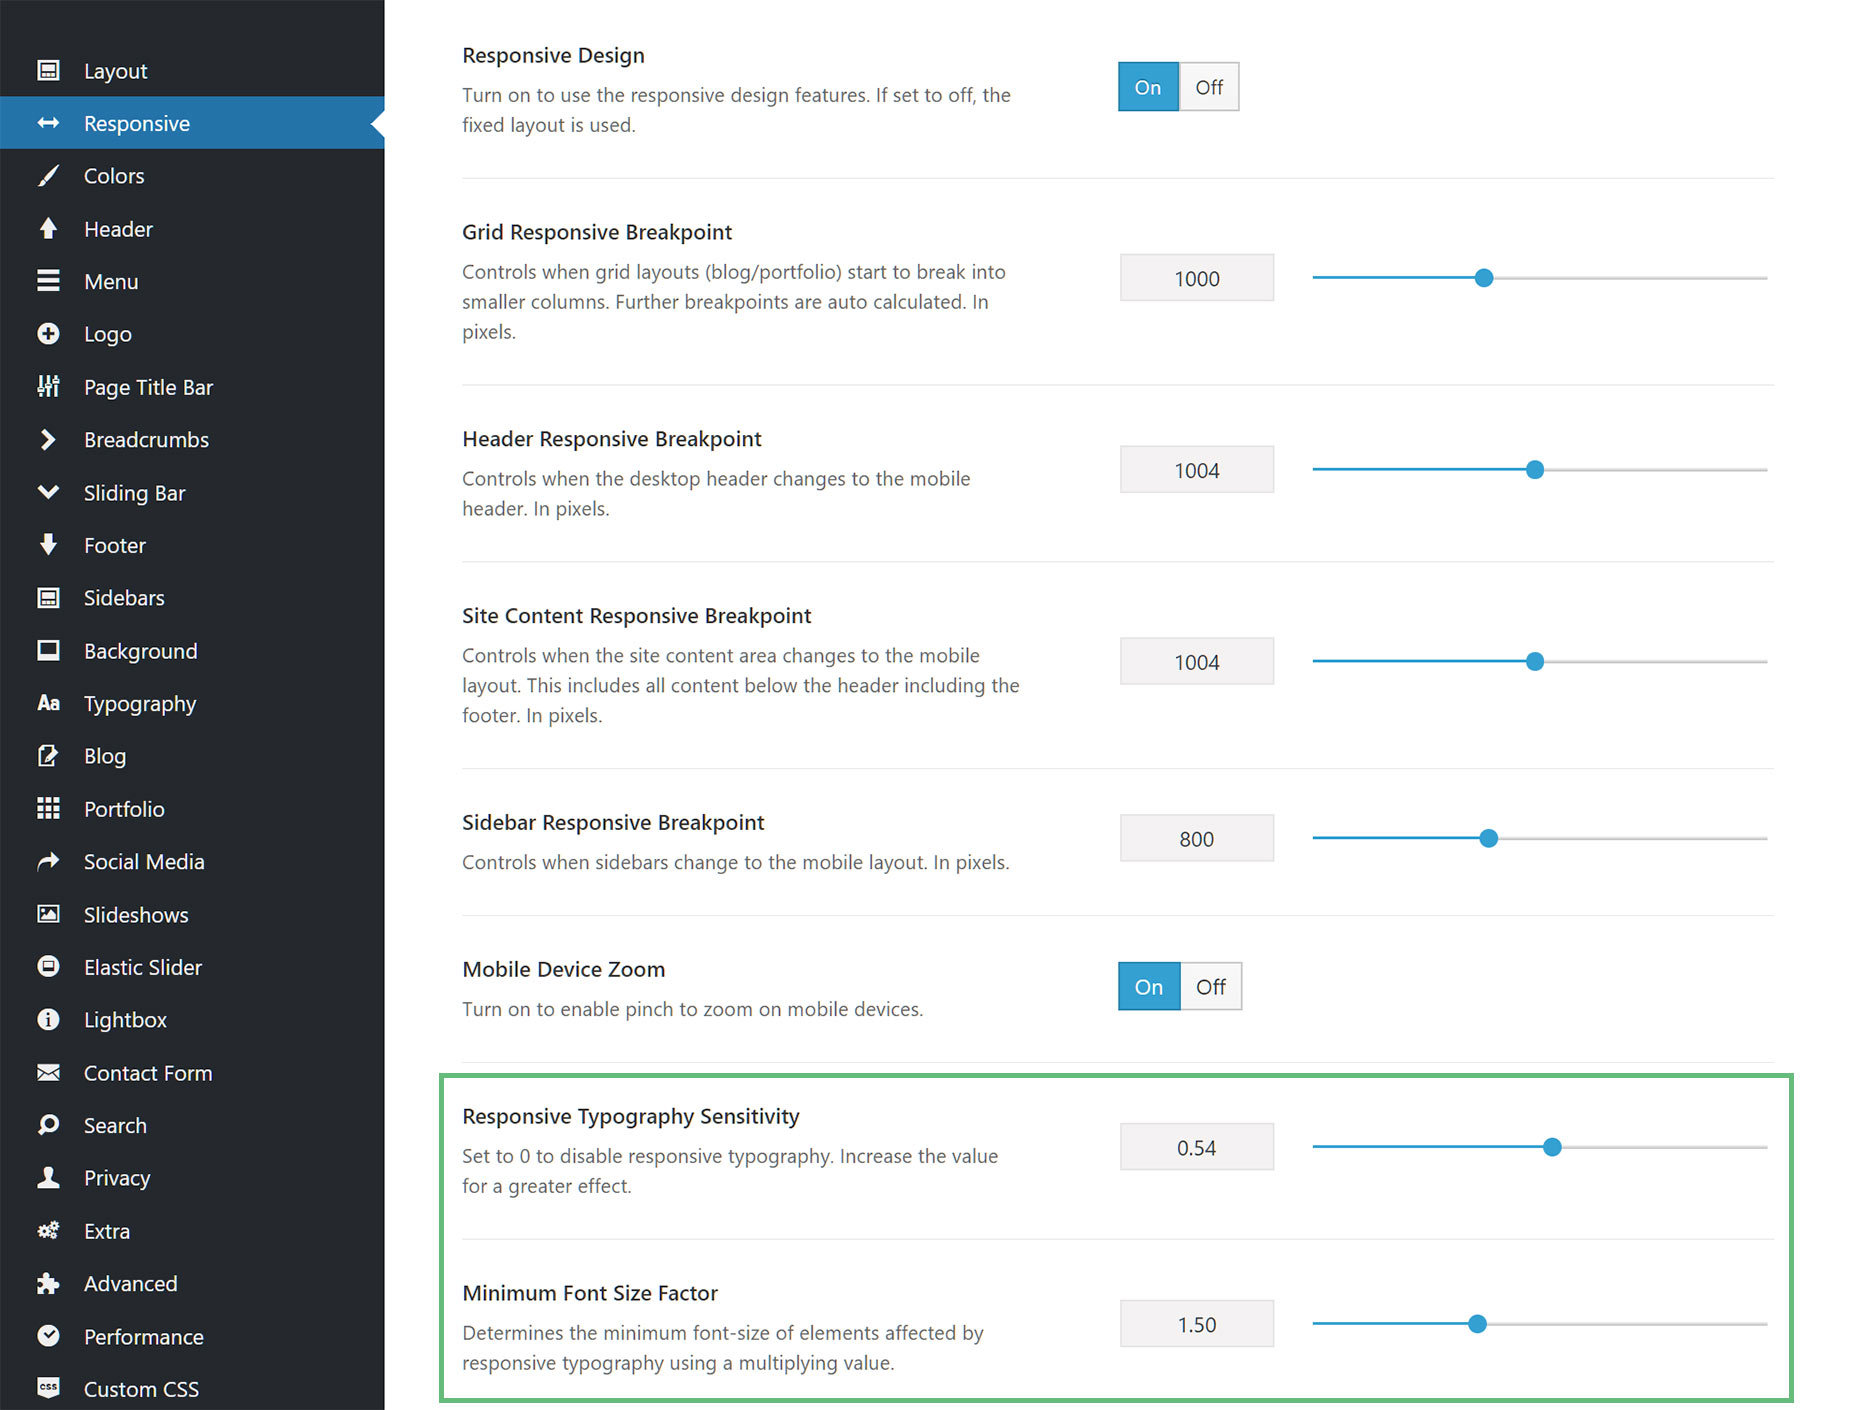Click the Layout icon in sidebar
The height and width of the screenshot is (1410, 1850).
click(x=48, y=70)
